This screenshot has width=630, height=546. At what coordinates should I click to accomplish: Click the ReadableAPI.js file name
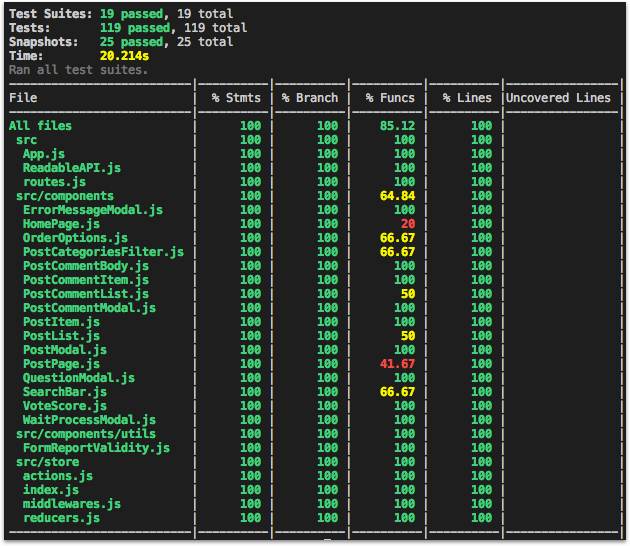coord(72,168)
